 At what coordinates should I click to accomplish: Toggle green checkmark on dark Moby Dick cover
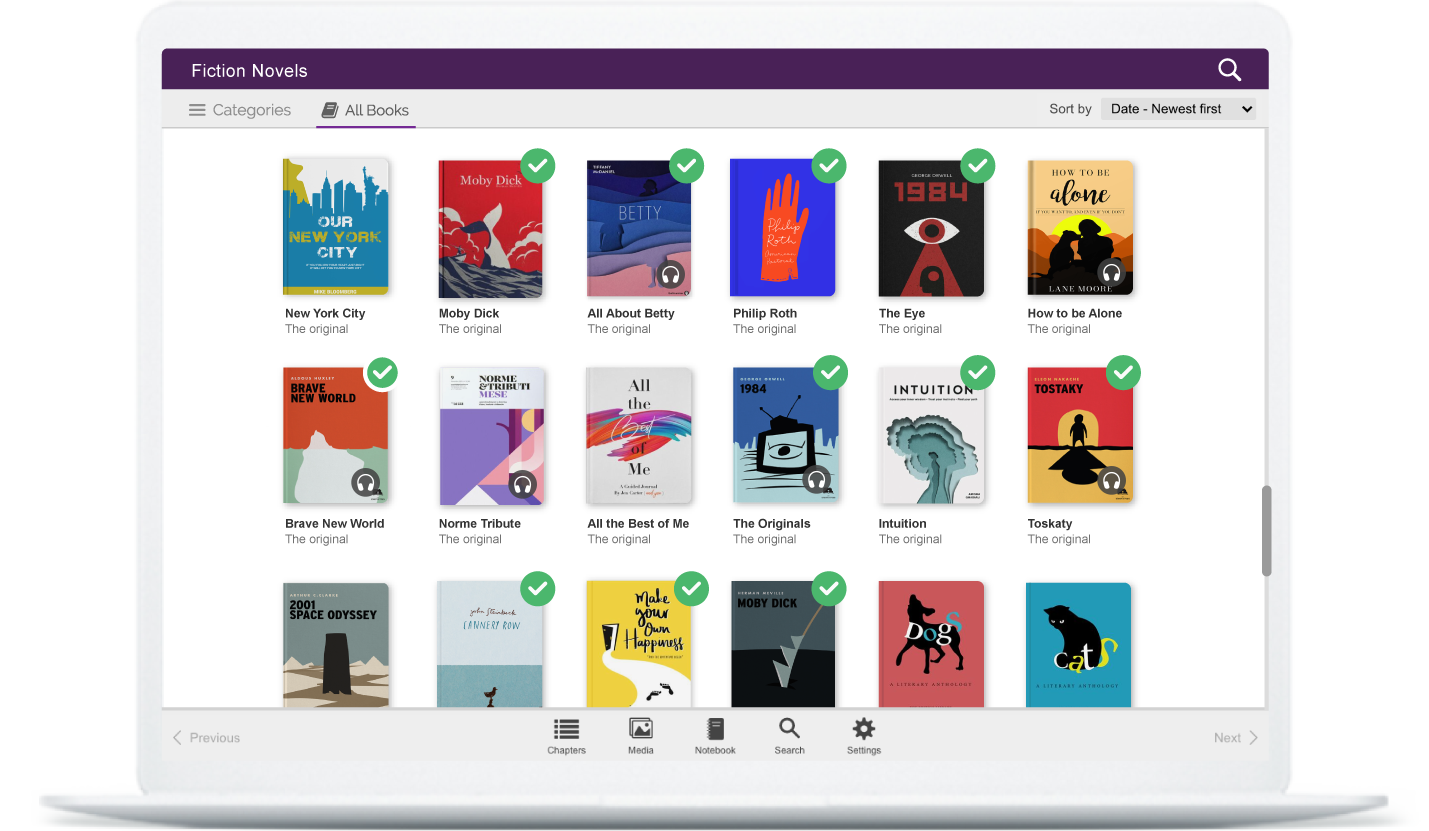[828, 589]
